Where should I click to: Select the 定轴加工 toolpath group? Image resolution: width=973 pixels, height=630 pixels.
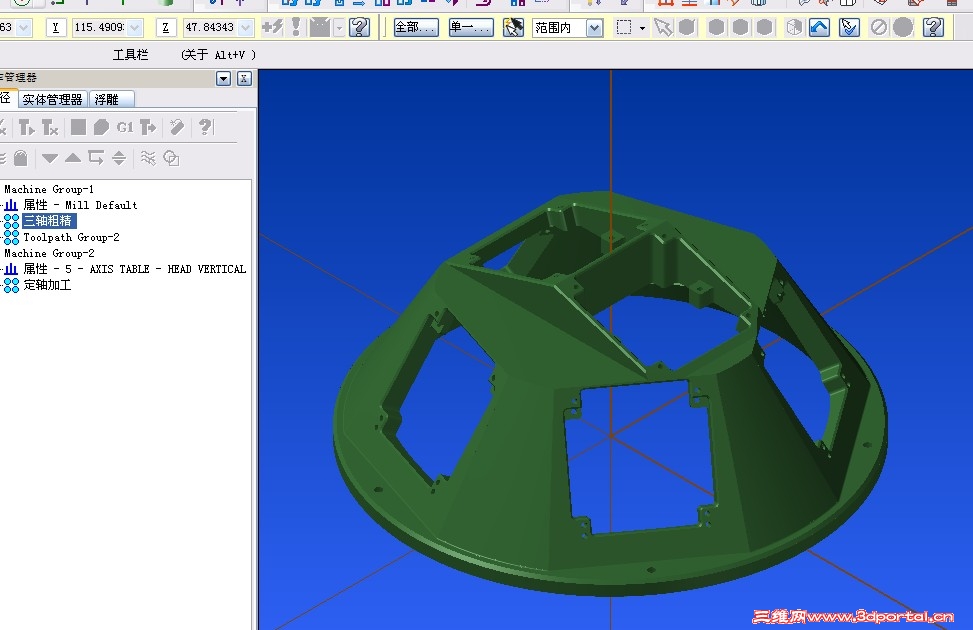[x=47, y=285]
